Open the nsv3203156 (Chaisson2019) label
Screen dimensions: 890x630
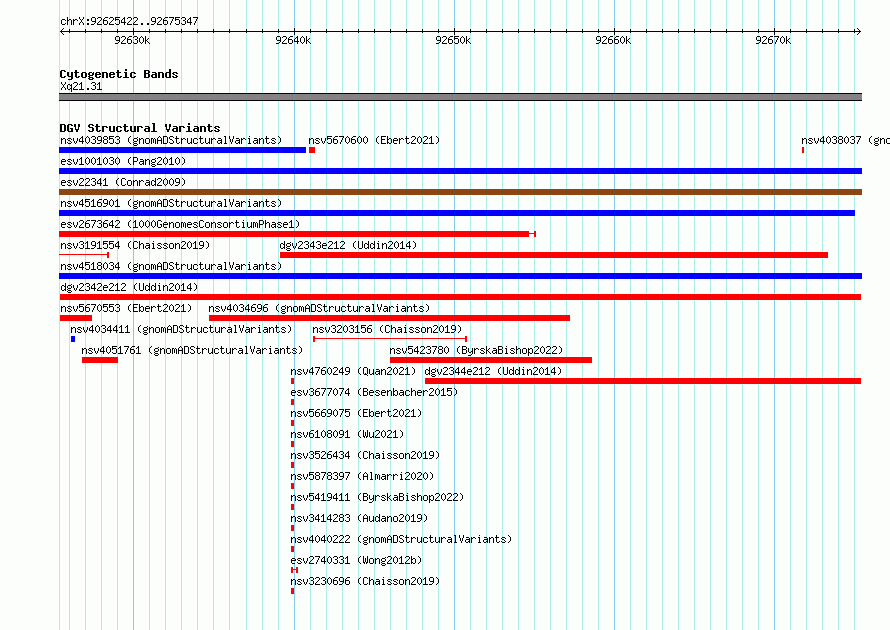click(387, 329)
